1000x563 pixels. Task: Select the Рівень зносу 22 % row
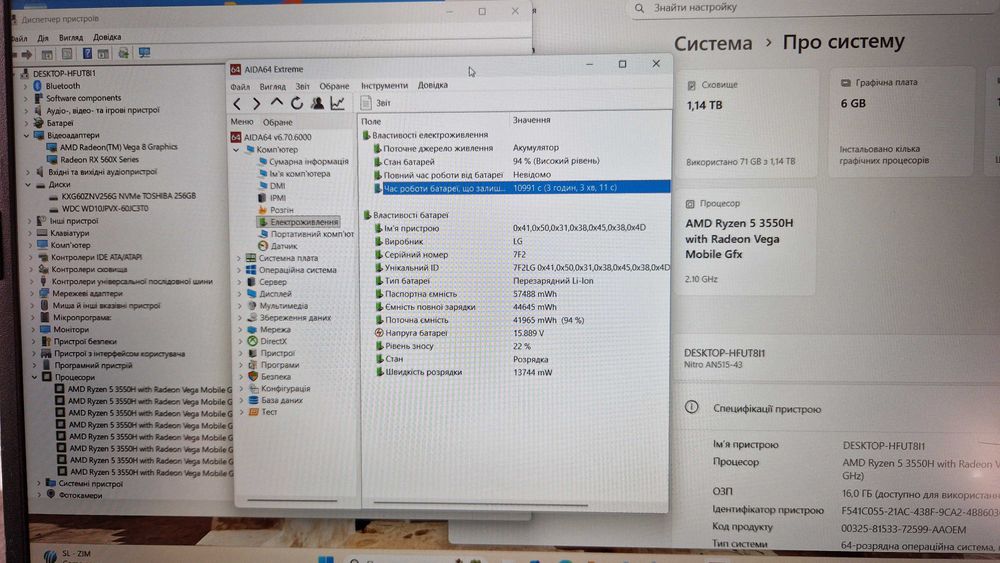pyautogui.click(x=520, y=346)
